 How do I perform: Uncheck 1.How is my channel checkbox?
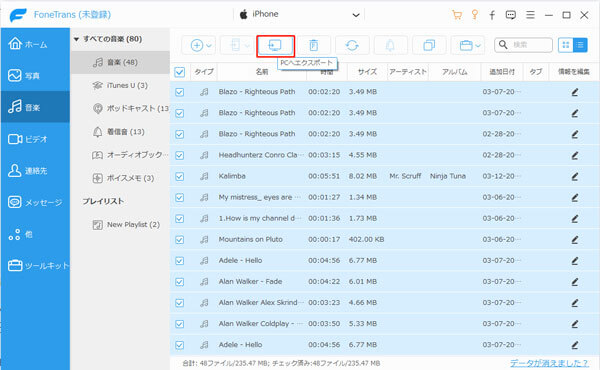pos(179,218)
